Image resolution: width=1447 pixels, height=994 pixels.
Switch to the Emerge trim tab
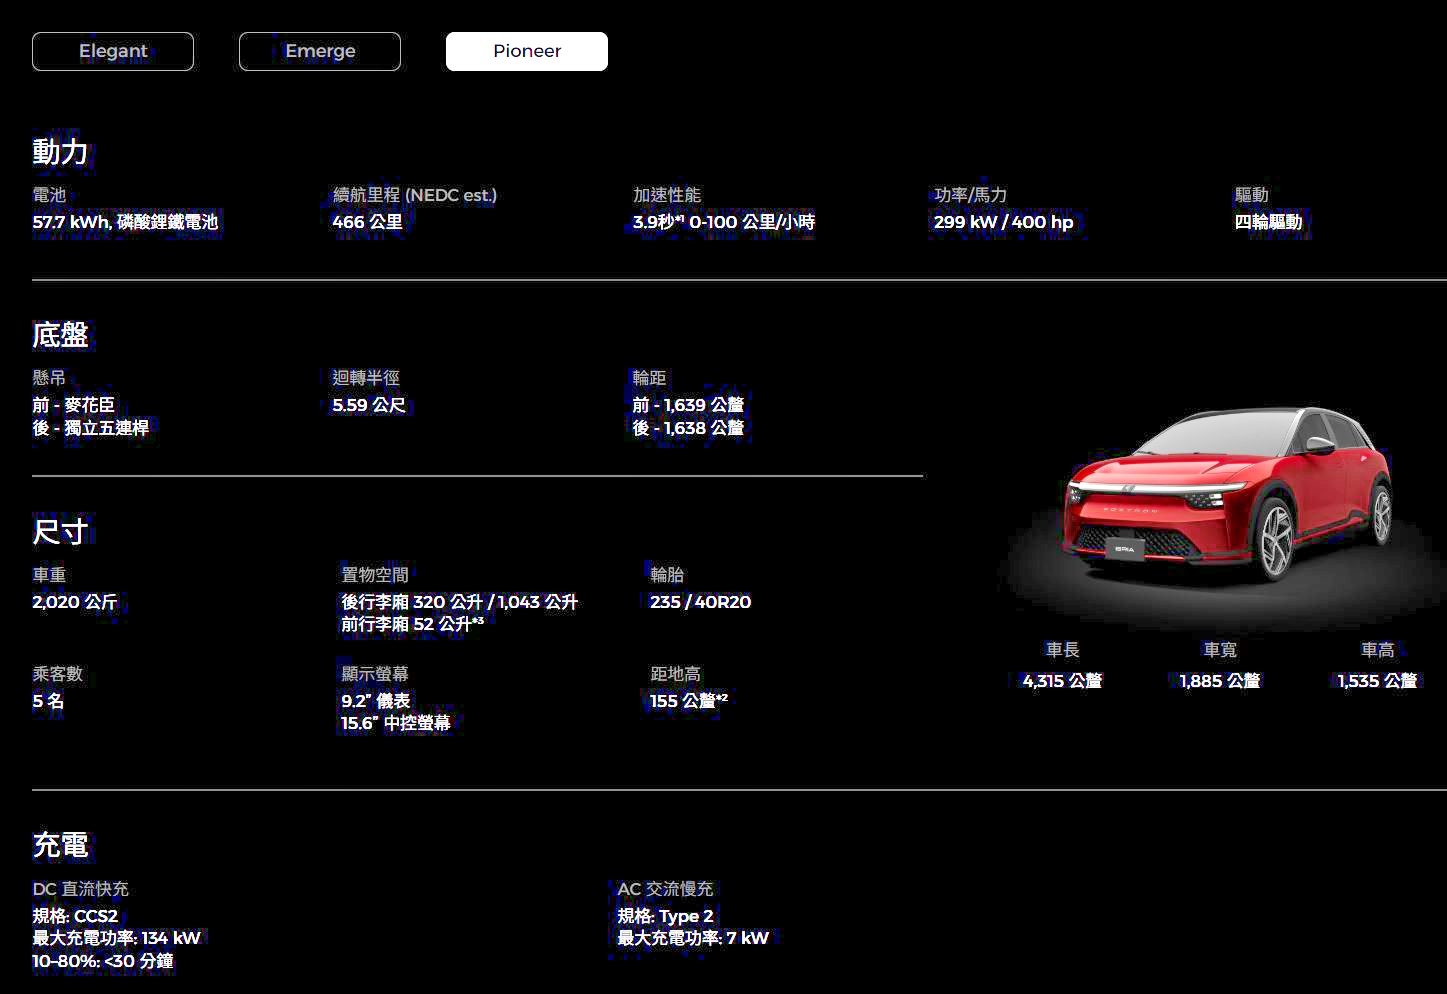click(320, 51)
